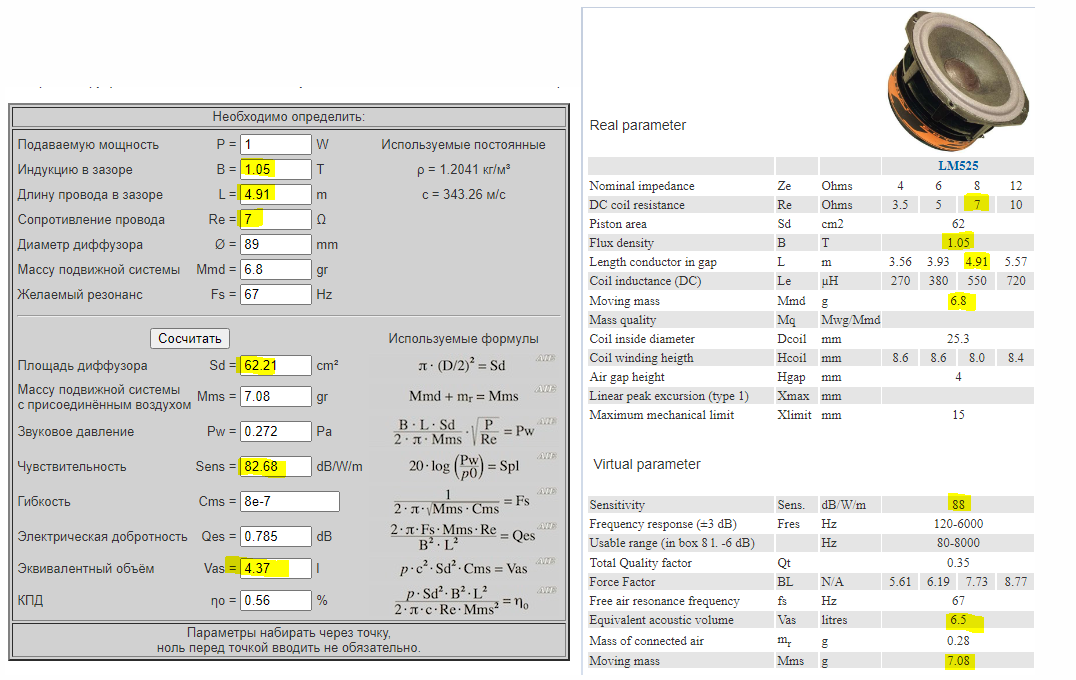Click the 'Используемые постоянные' heading
The width and height of the screenshot is (1076, 680).
(x=463, y=145)
